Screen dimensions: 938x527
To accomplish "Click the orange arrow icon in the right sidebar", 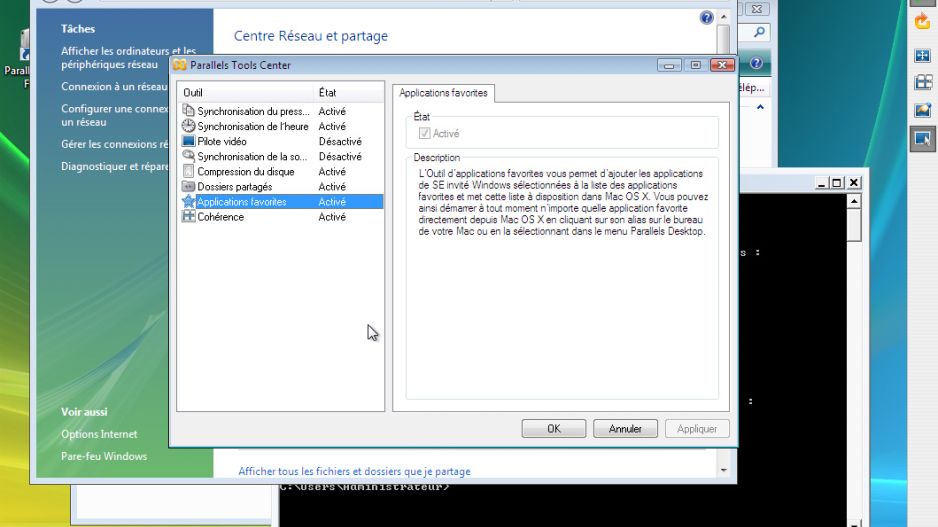I will [x=922, y=23].
